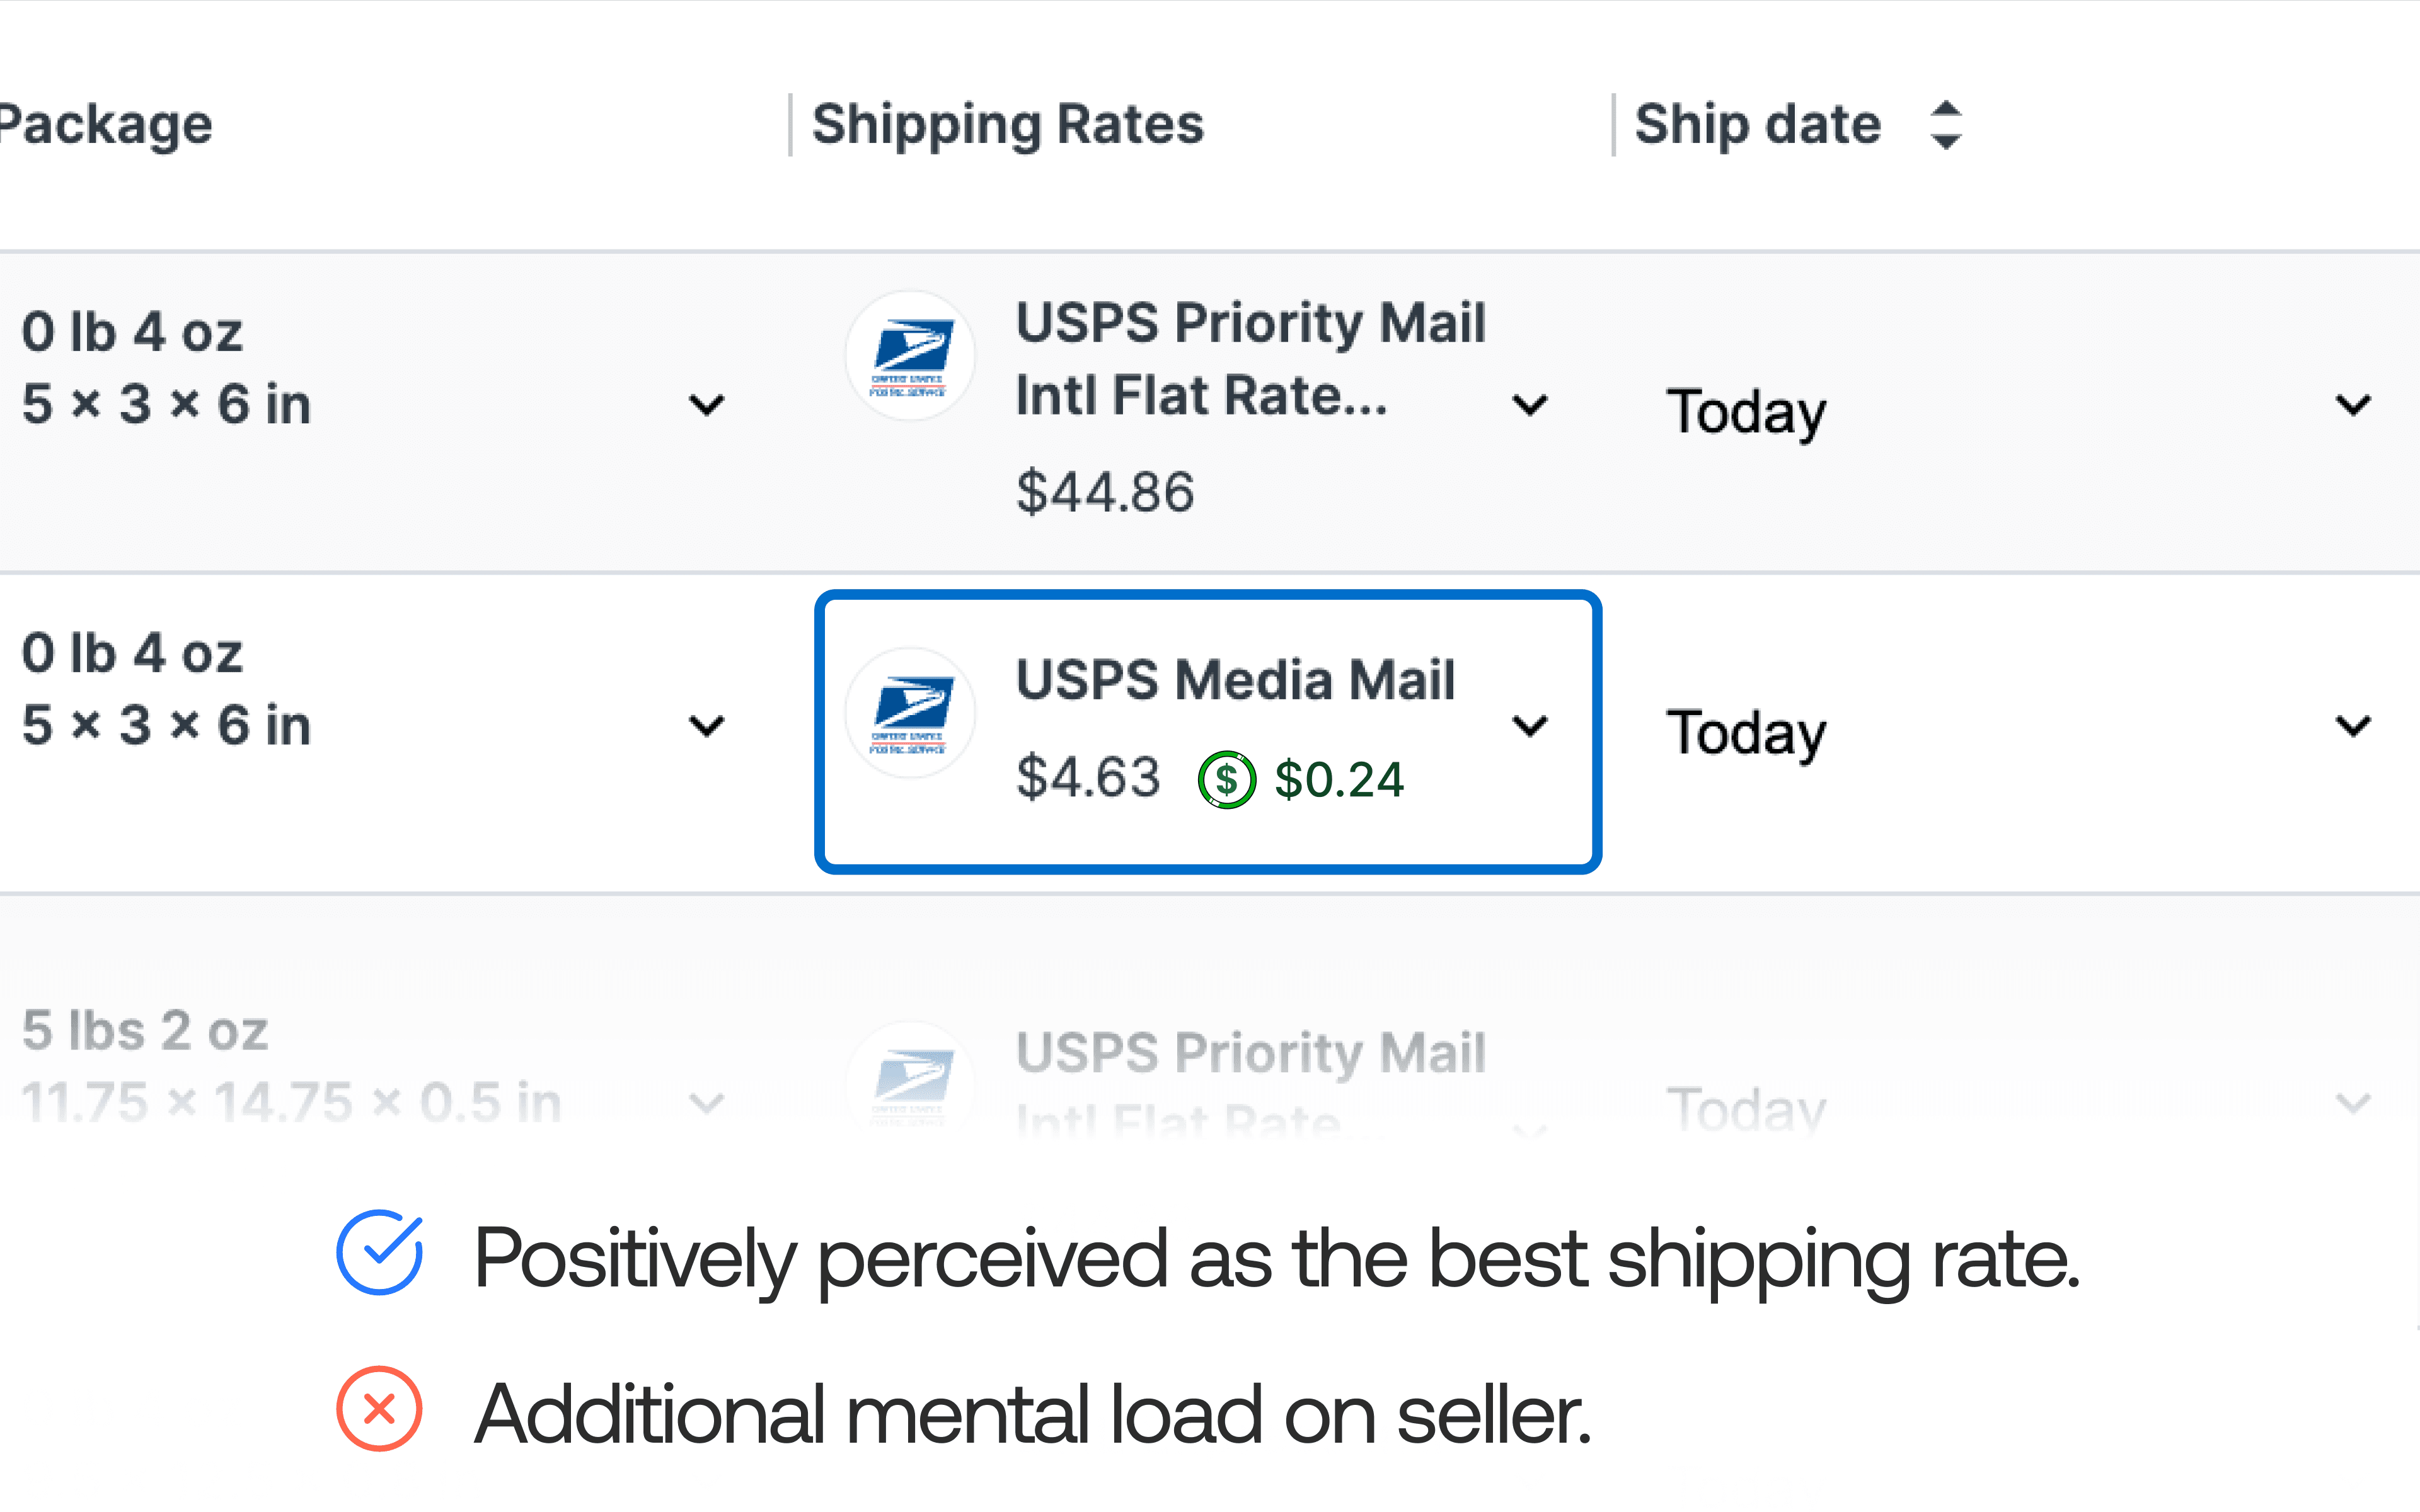Click the $4.63 Media Mail price
Image resolution: width=2420 pixels, height=1512 pixels.
(1088, 778)
